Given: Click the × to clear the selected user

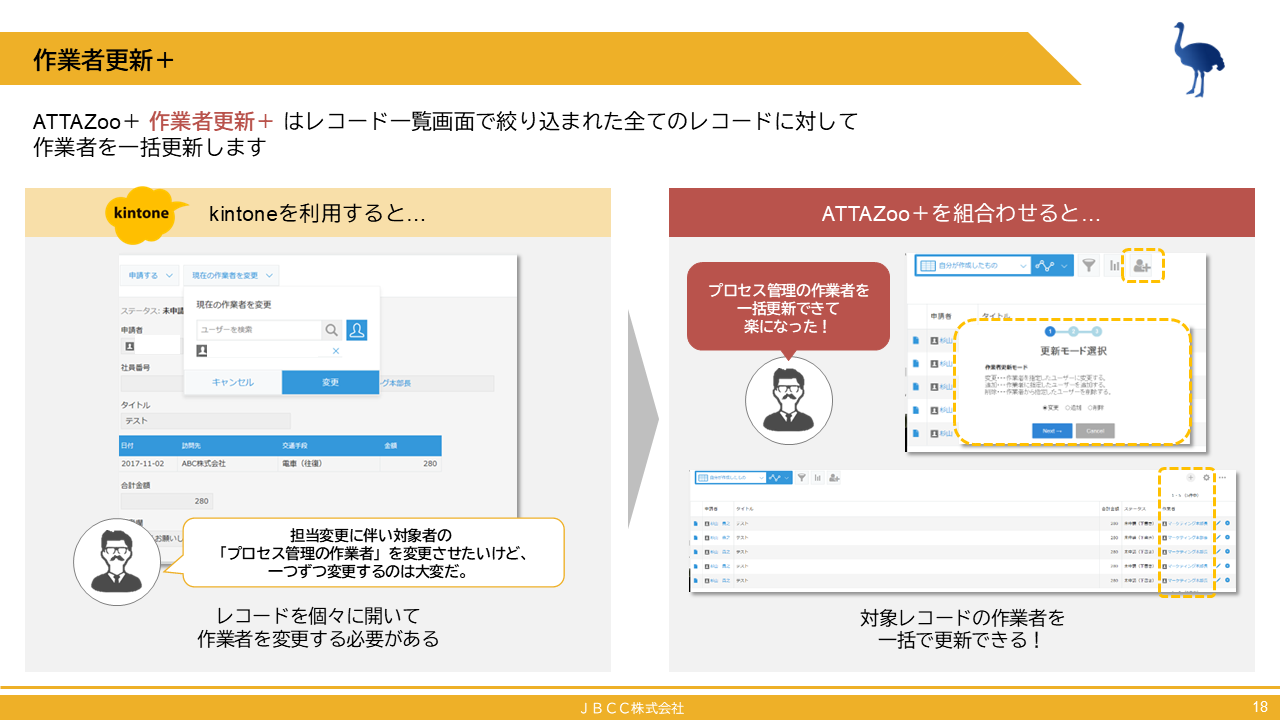Looking at the screenshot, I should pyautogui.click(x=336, y=351).
